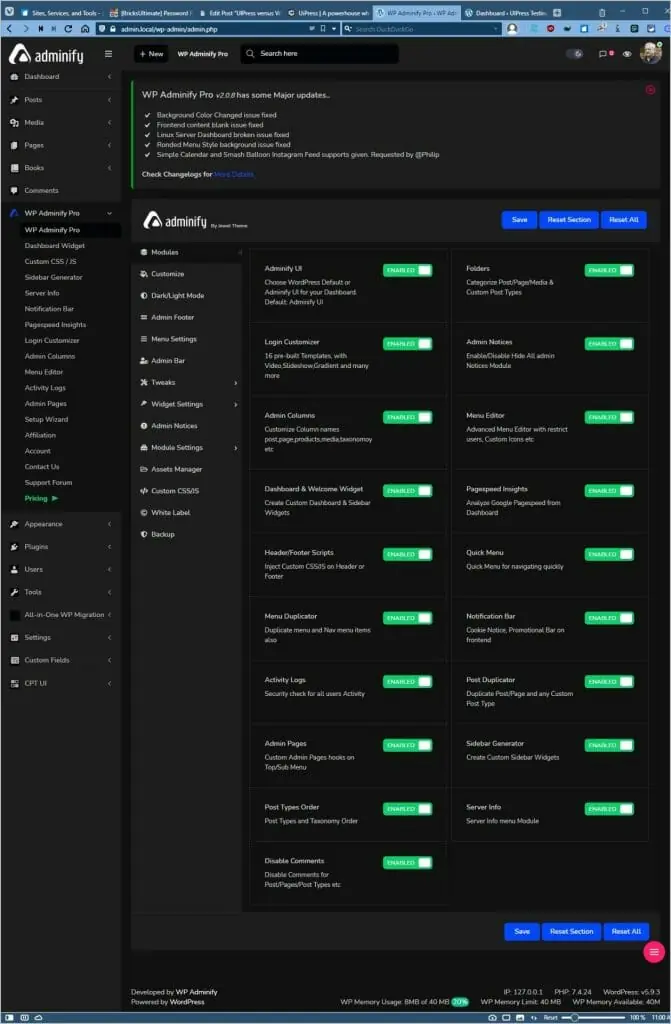Click the Posts pin icon in sidebar
Screen dimensions: 671x1024
pyautogui.click(x=14, y=100)
